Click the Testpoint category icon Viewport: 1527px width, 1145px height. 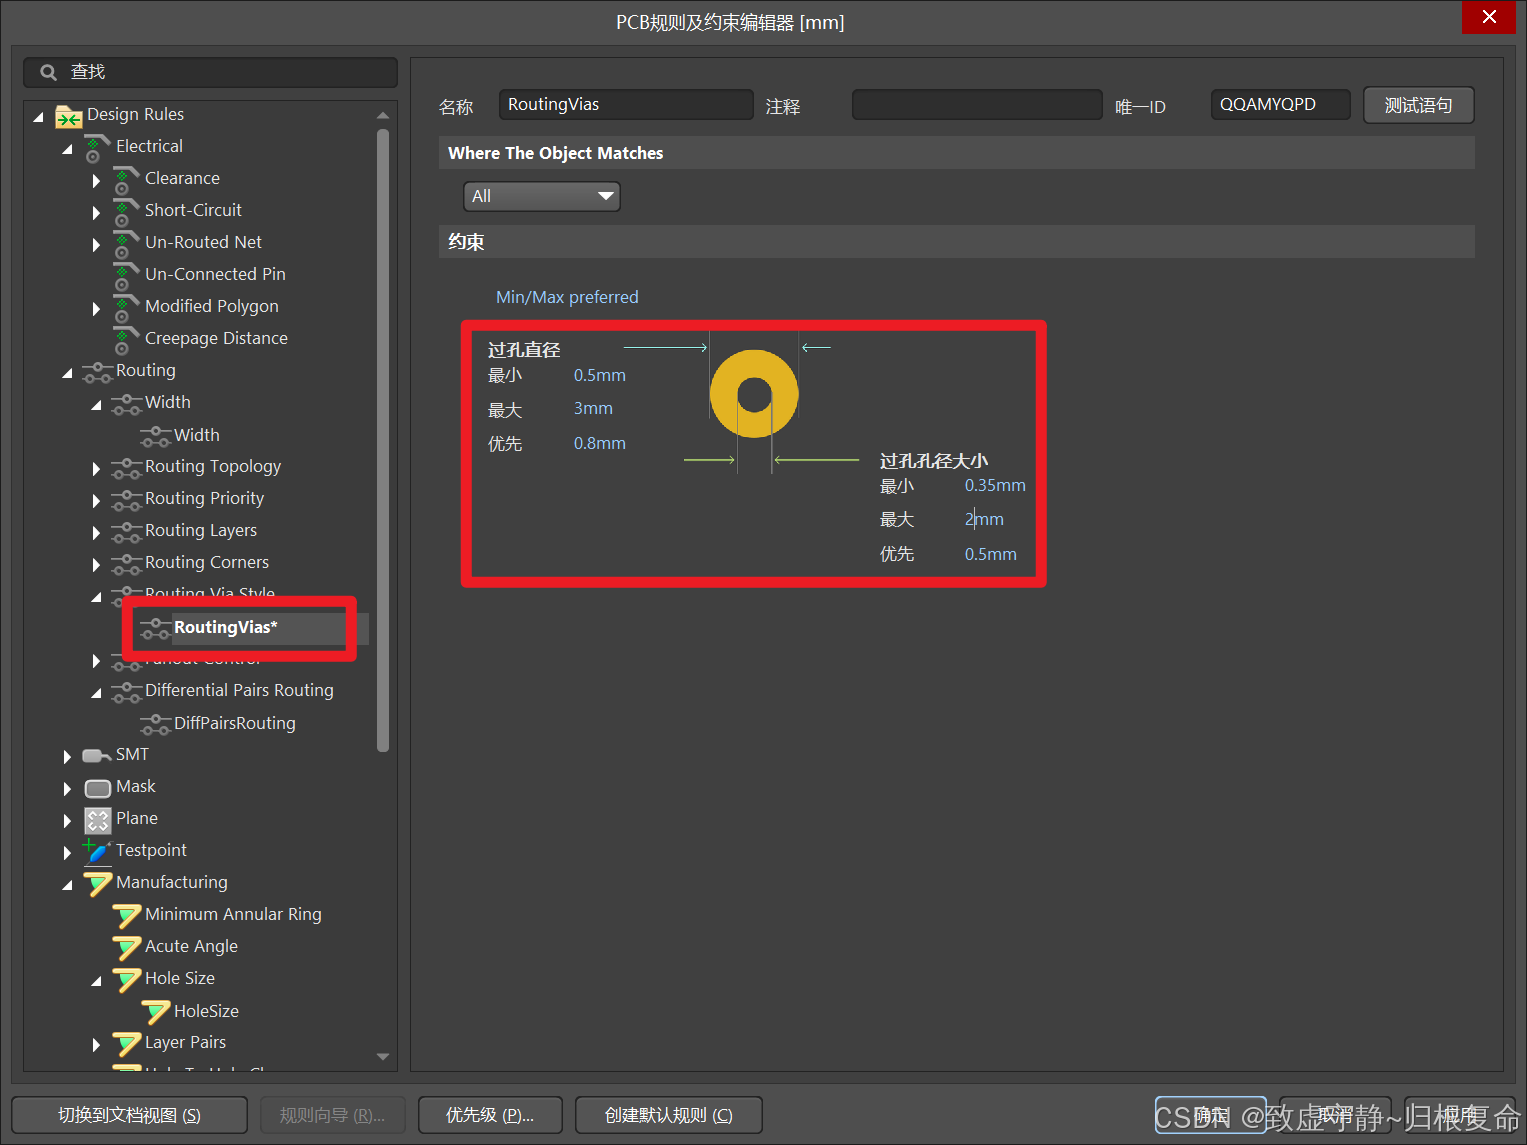[x=97, y=851]
